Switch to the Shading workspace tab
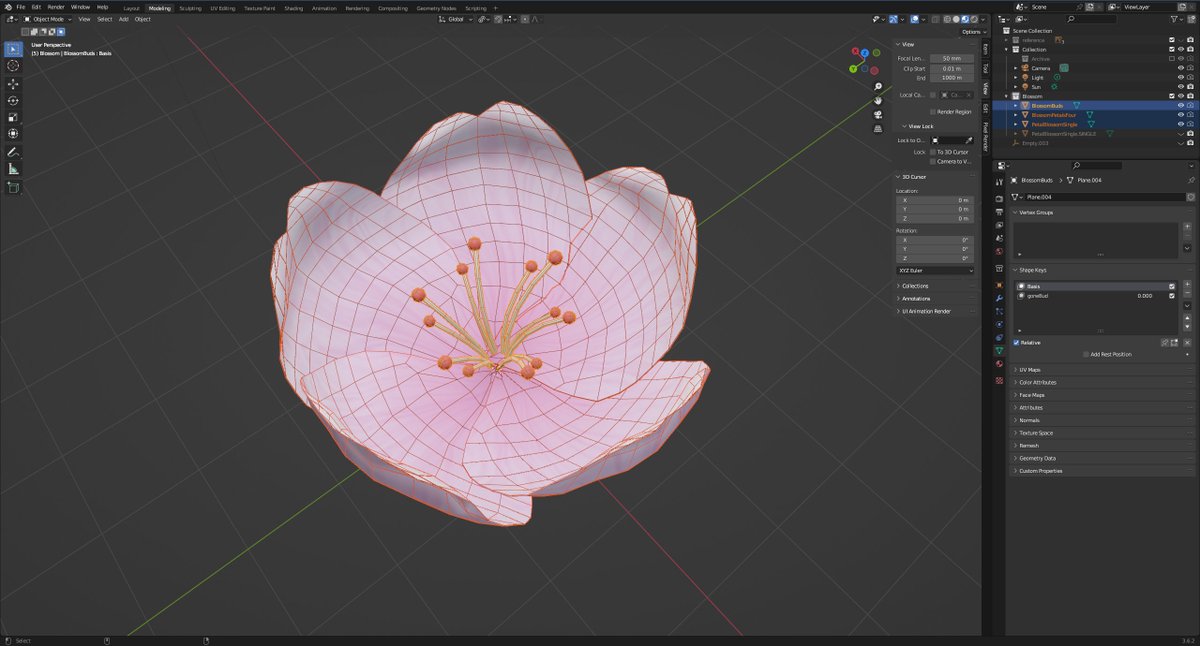Viewport: 1200px width, 646px height. click(293, 8)
